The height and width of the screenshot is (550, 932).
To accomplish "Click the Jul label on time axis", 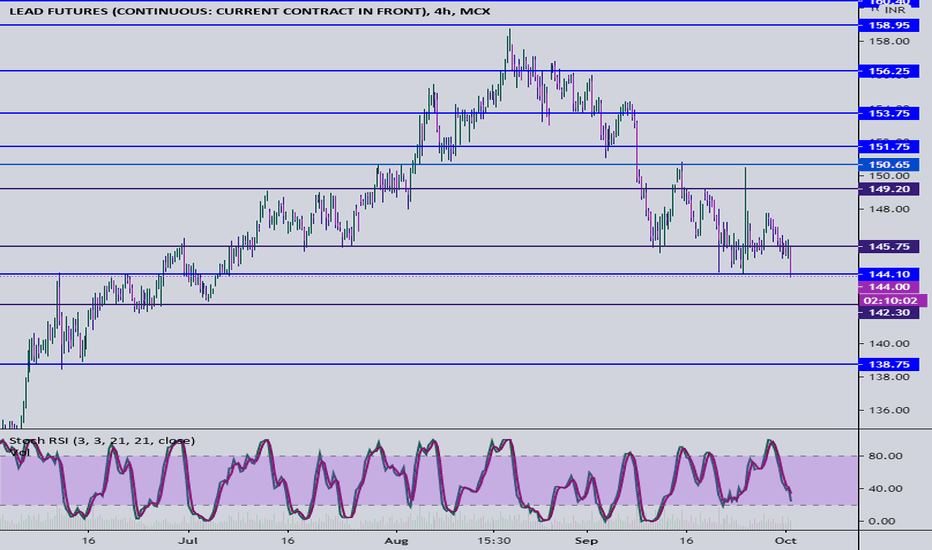I will [x=188, y=541].
